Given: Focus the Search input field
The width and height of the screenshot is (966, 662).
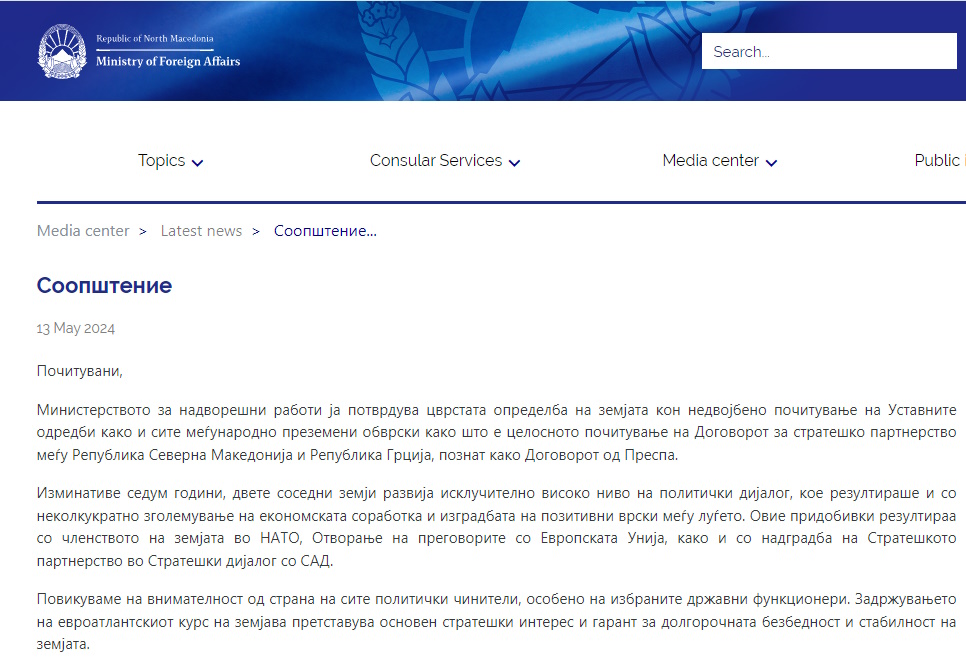Looking at the screenshot, I should point(828,52).
